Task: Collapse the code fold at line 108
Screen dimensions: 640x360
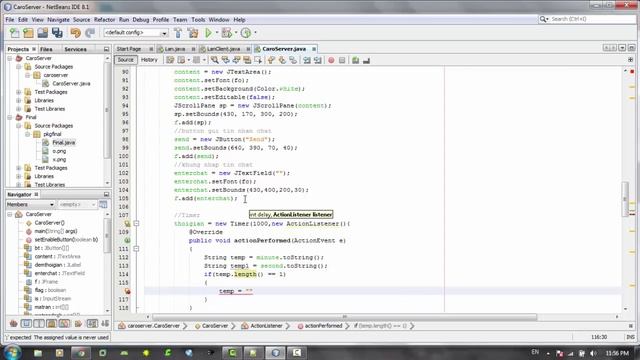Action: (x=136, y=224)
